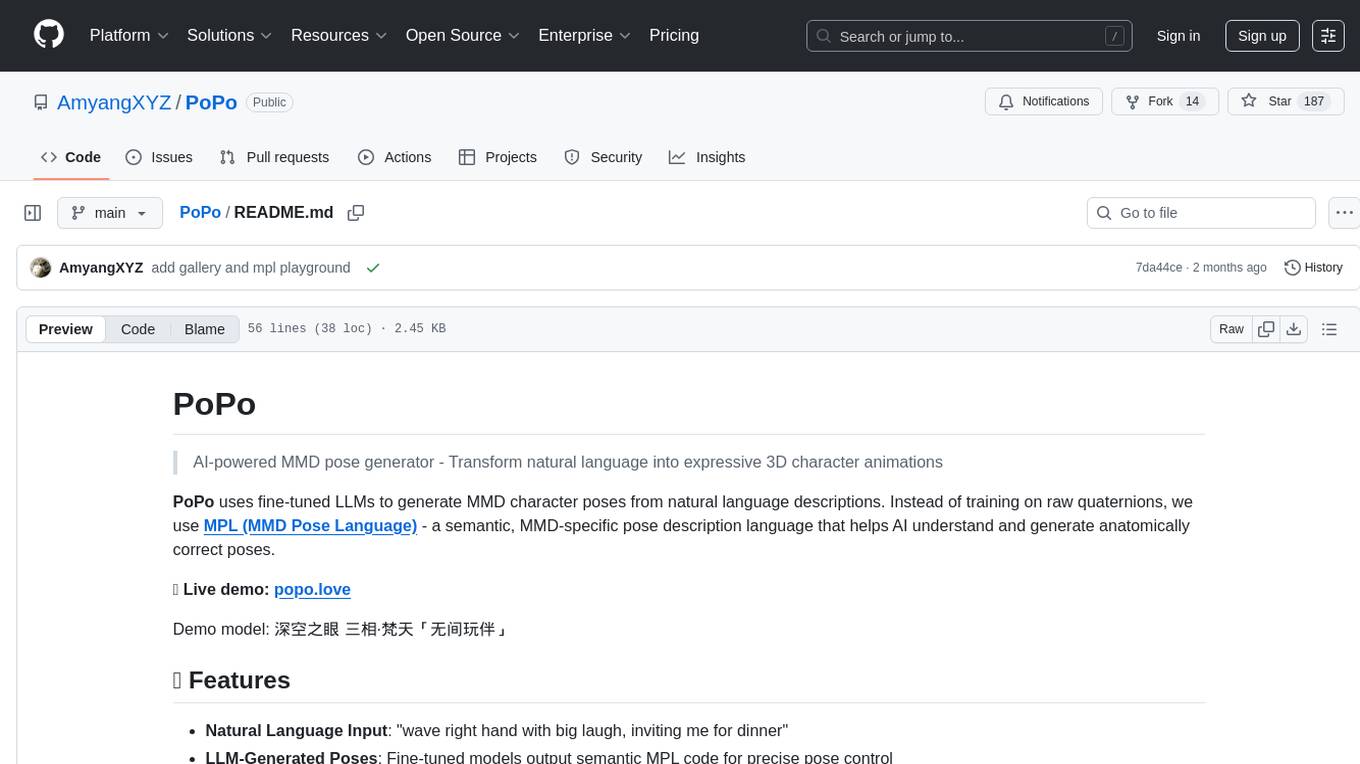Expand the file tree side panel
The height and width of the screenshot is (764, 1360).
click(x=33, y=213)
